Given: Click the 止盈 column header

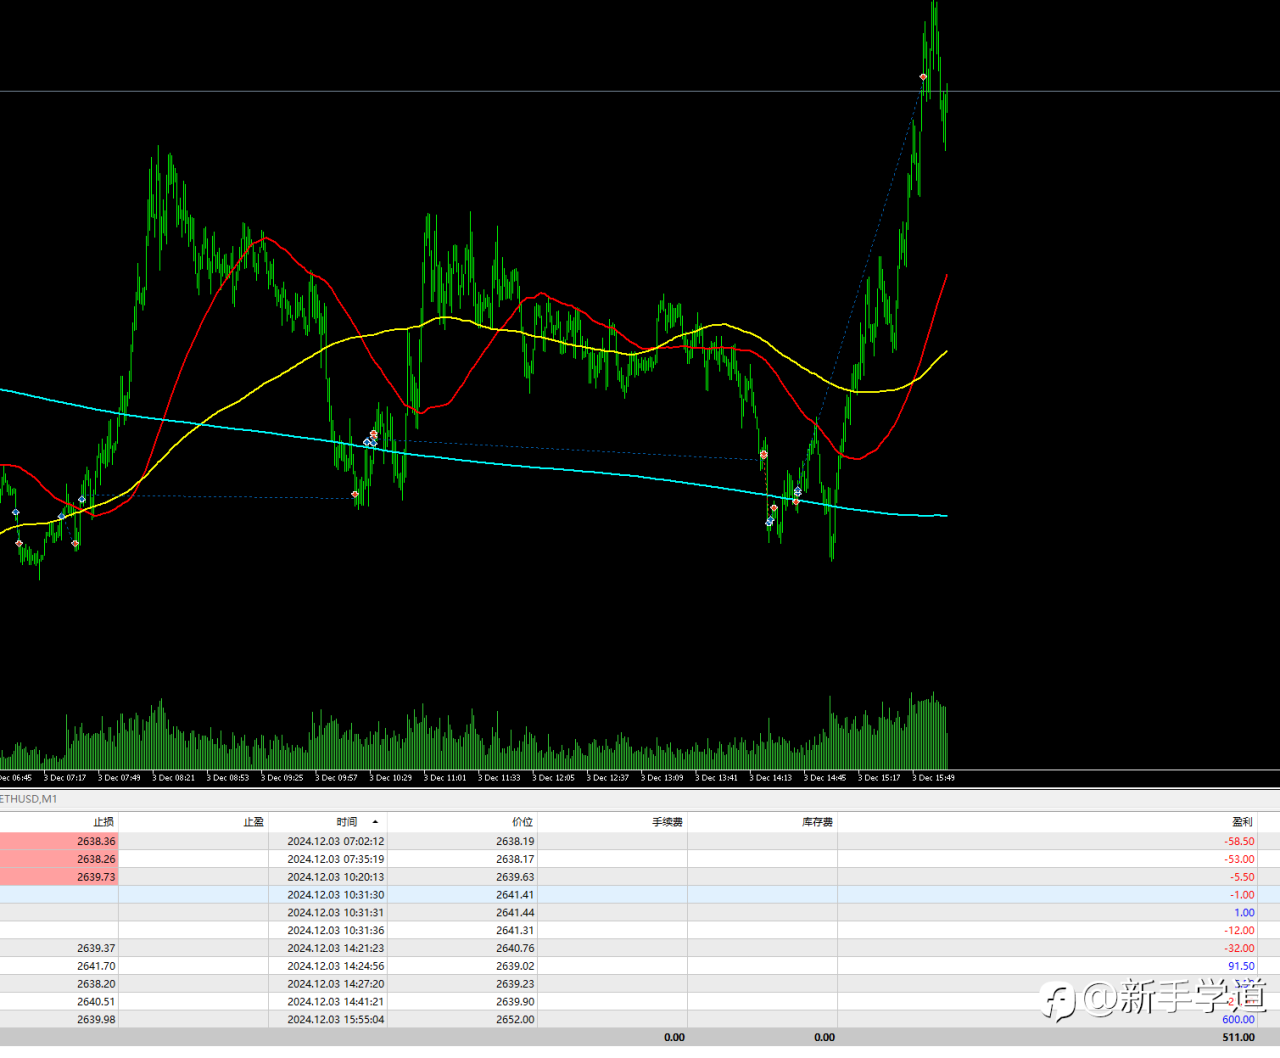Looking at the screenshot, I should (253, 822).
